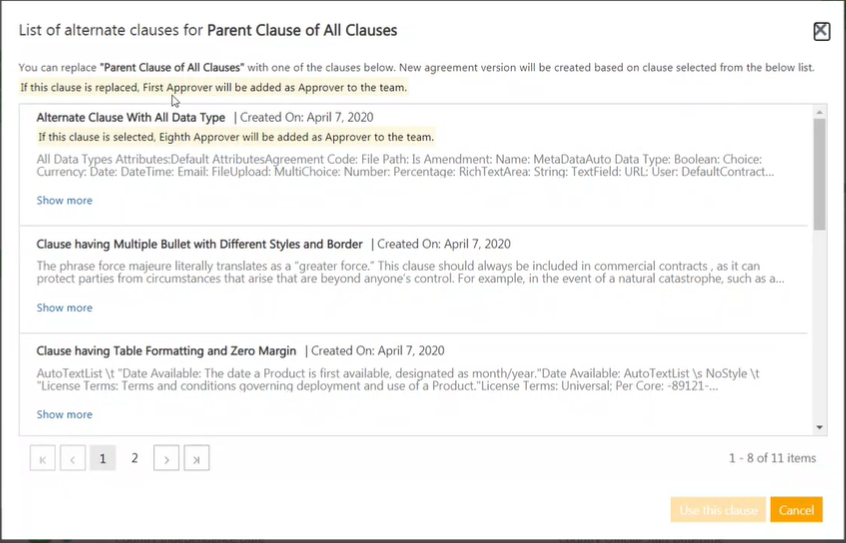
Task: Expand Show more under the Multiple Bullet clause
Action: click(64, 308)
